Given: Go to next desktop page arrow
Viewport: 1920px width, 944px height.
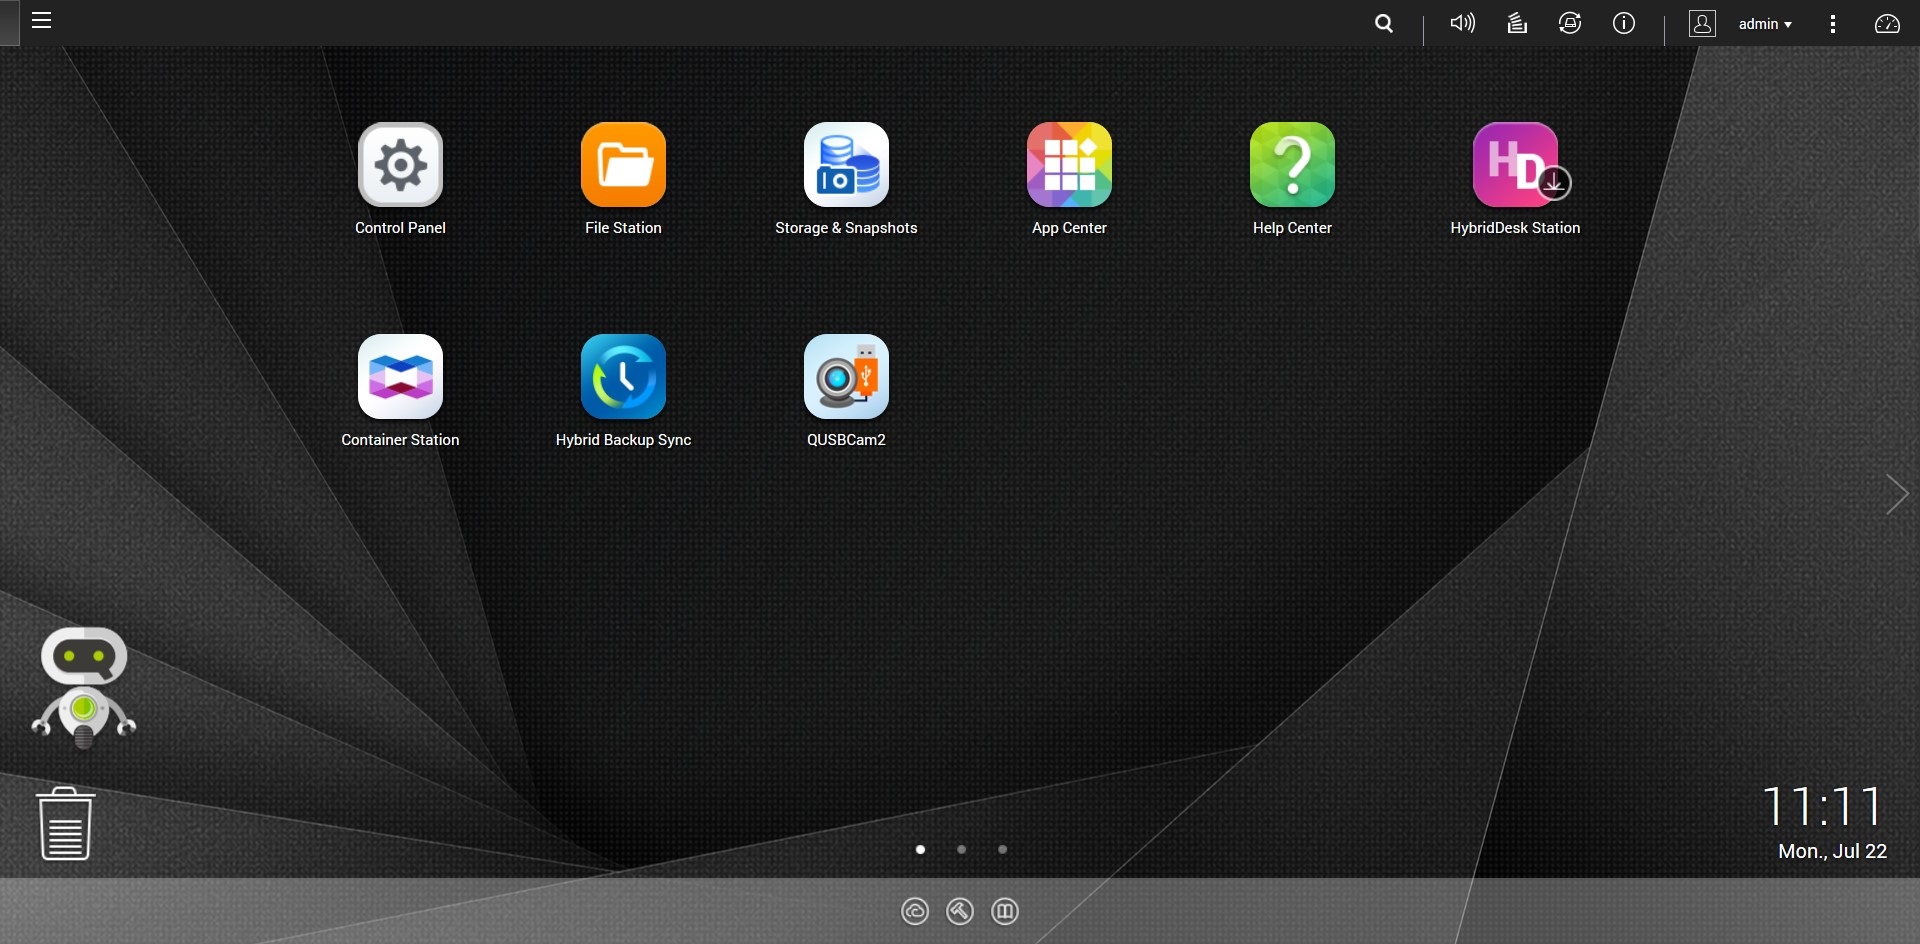Looking at the screenshot, I should pos(1896,494).
